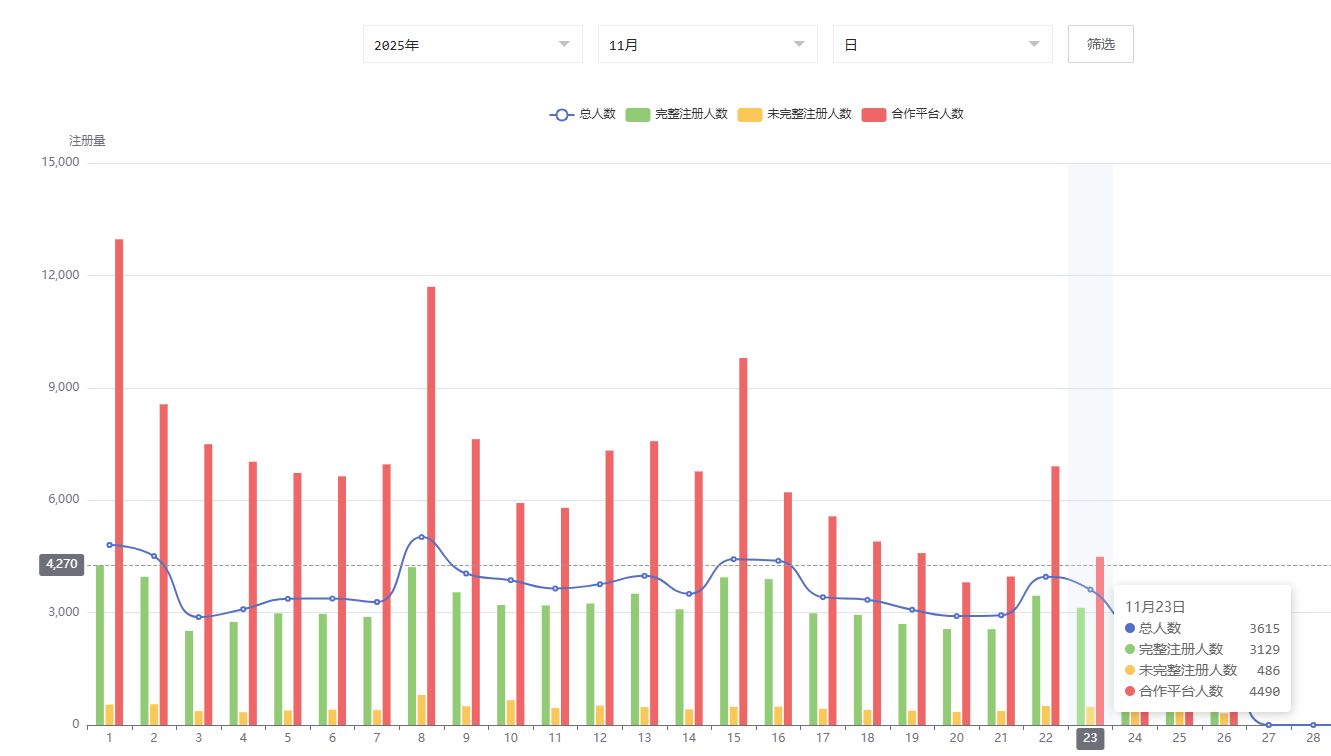Click the line data point on day 15

[734, 559]
